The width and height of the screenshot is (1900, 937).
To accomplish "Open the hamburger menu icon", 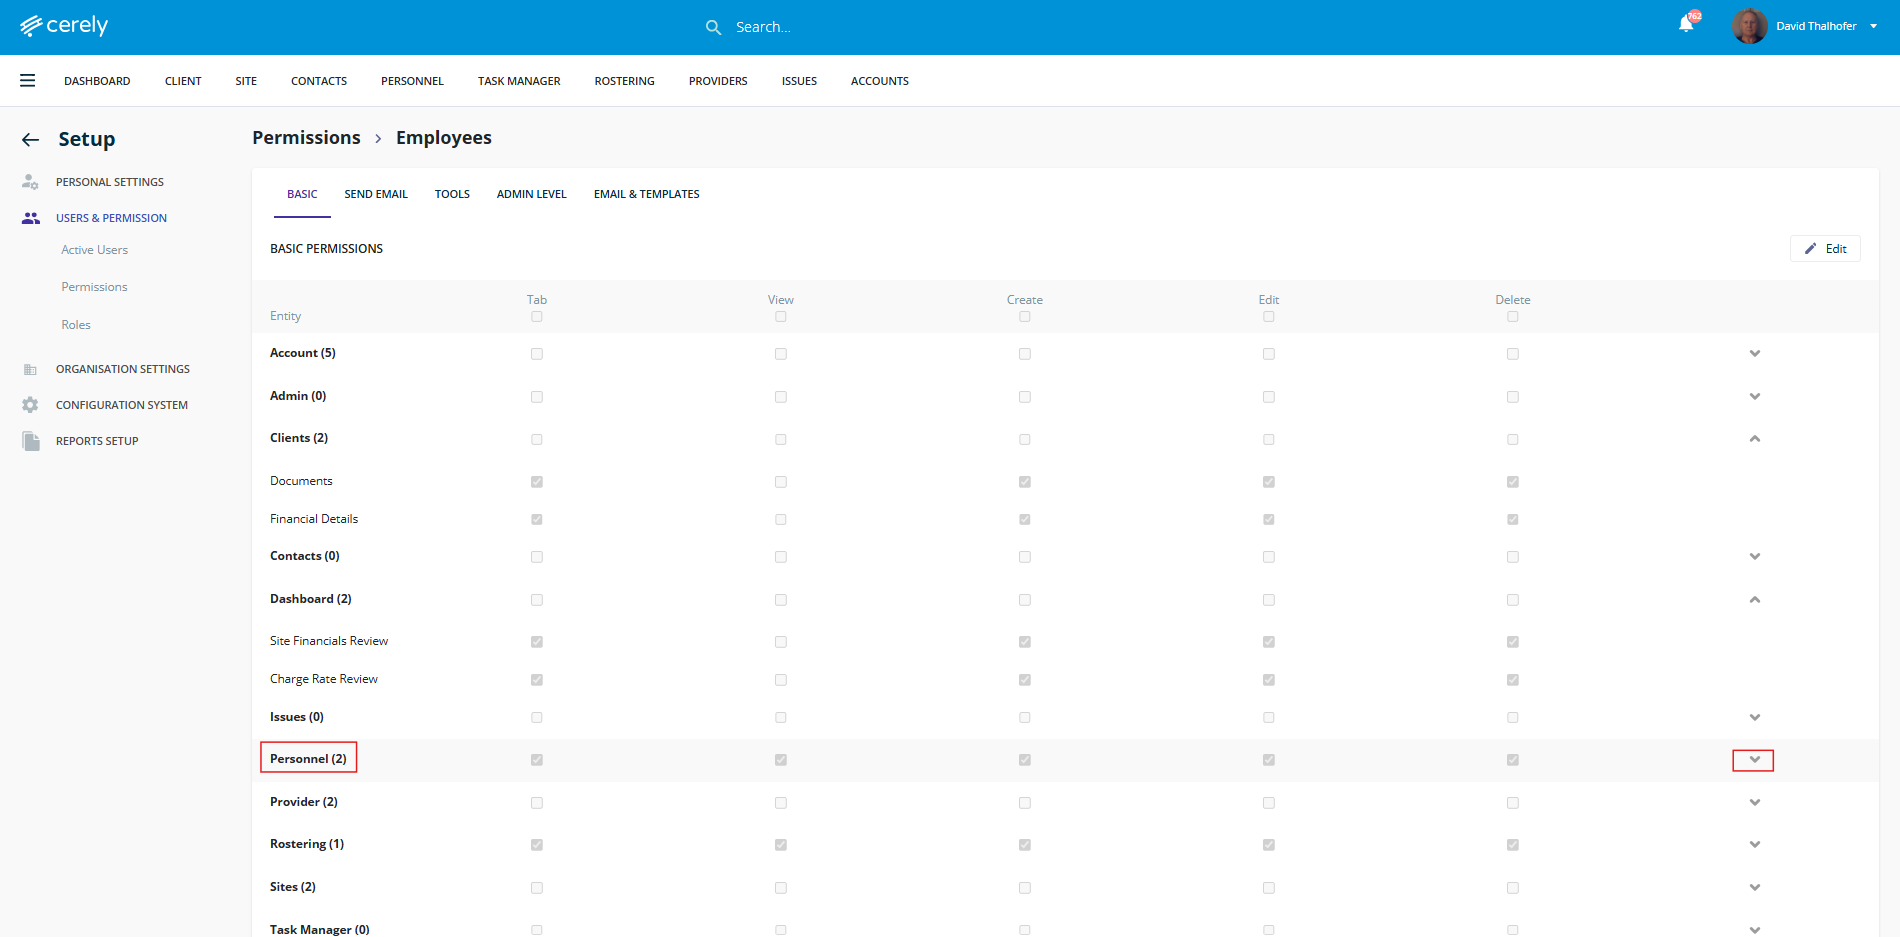I will [28, 81].
